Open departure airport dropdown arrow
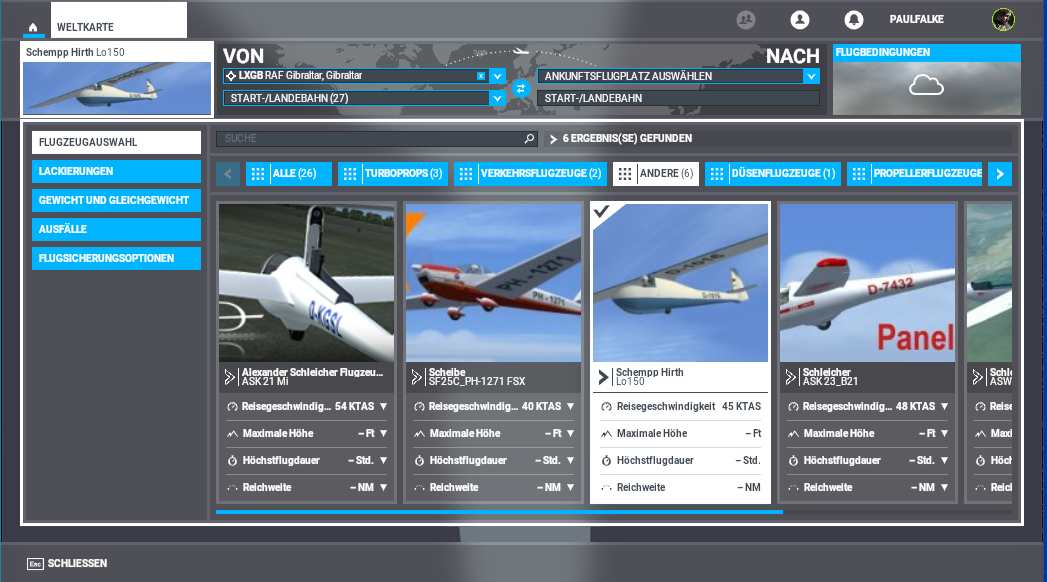The width and height of the screenshot is (1047, 582). point(497,77)
